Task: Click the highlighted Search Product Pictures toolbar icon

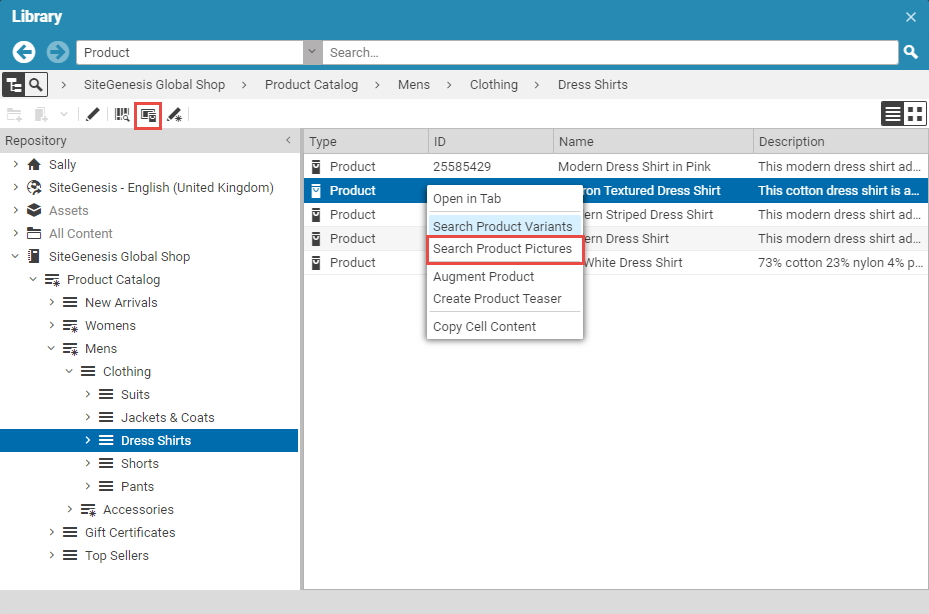Action: [x=147, y=115]
